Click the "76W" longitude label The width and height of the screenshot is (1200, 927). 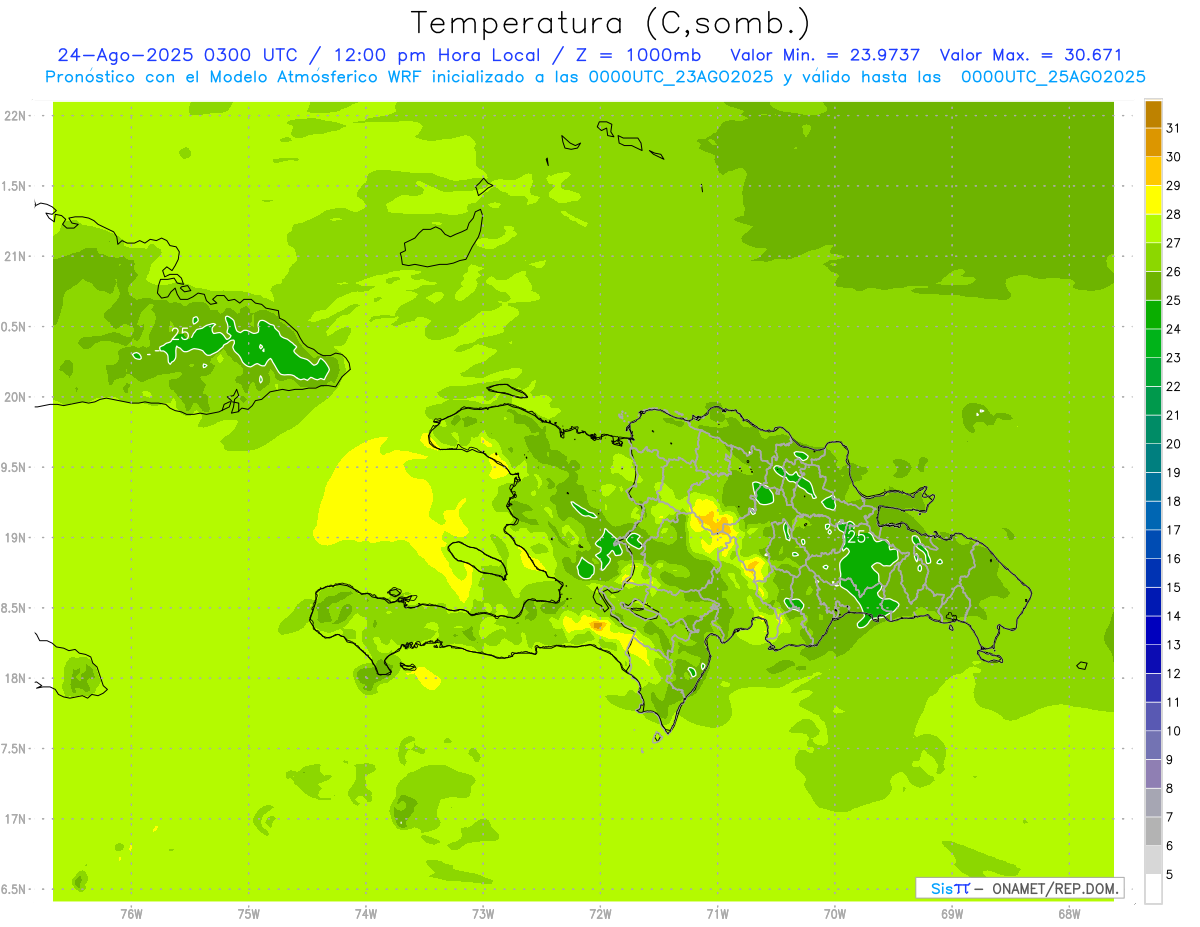[x=131, y=914]
